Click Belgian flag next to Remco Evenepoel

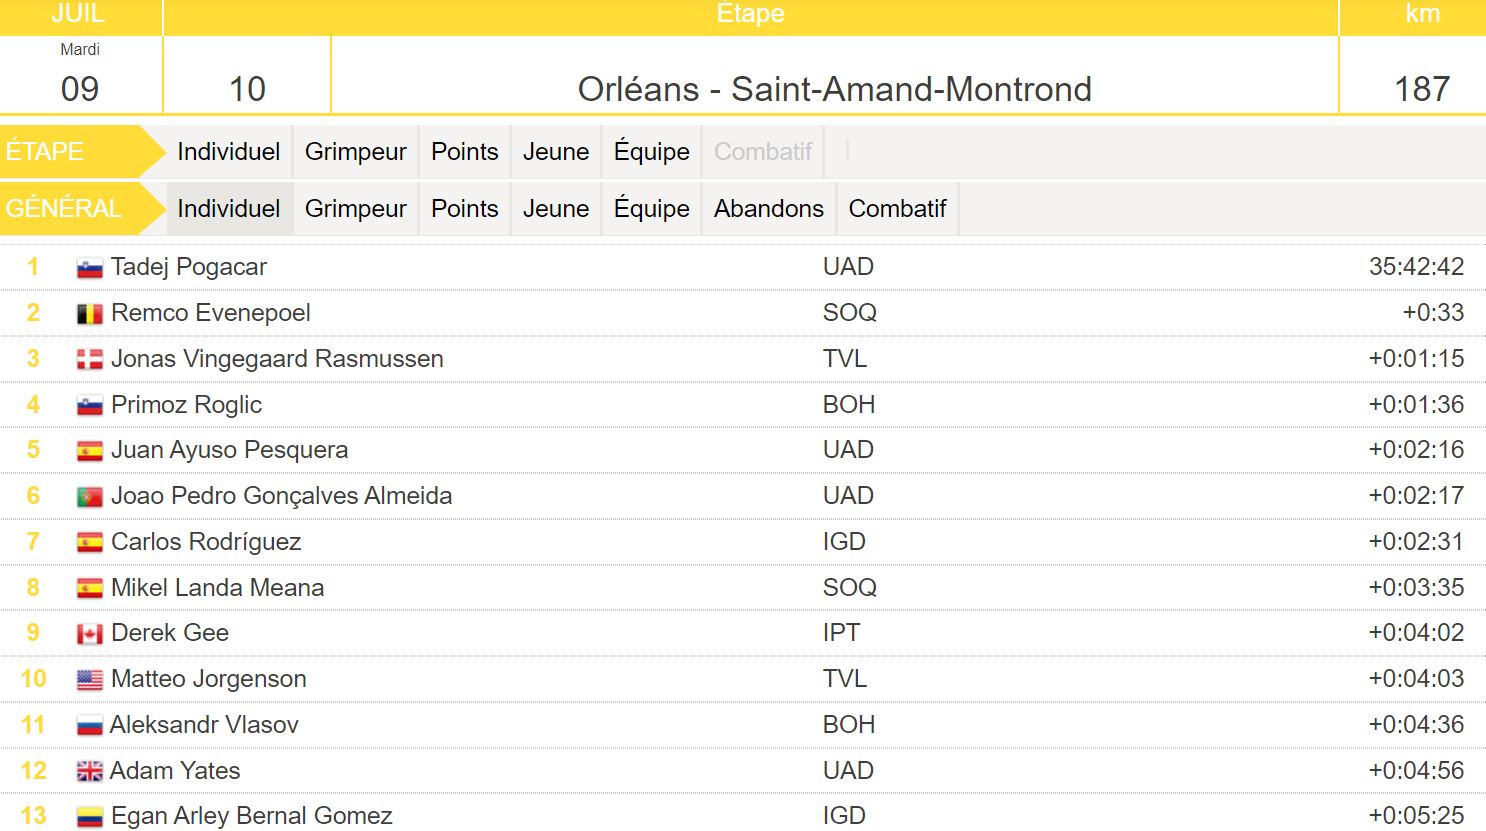click(90, 314)
